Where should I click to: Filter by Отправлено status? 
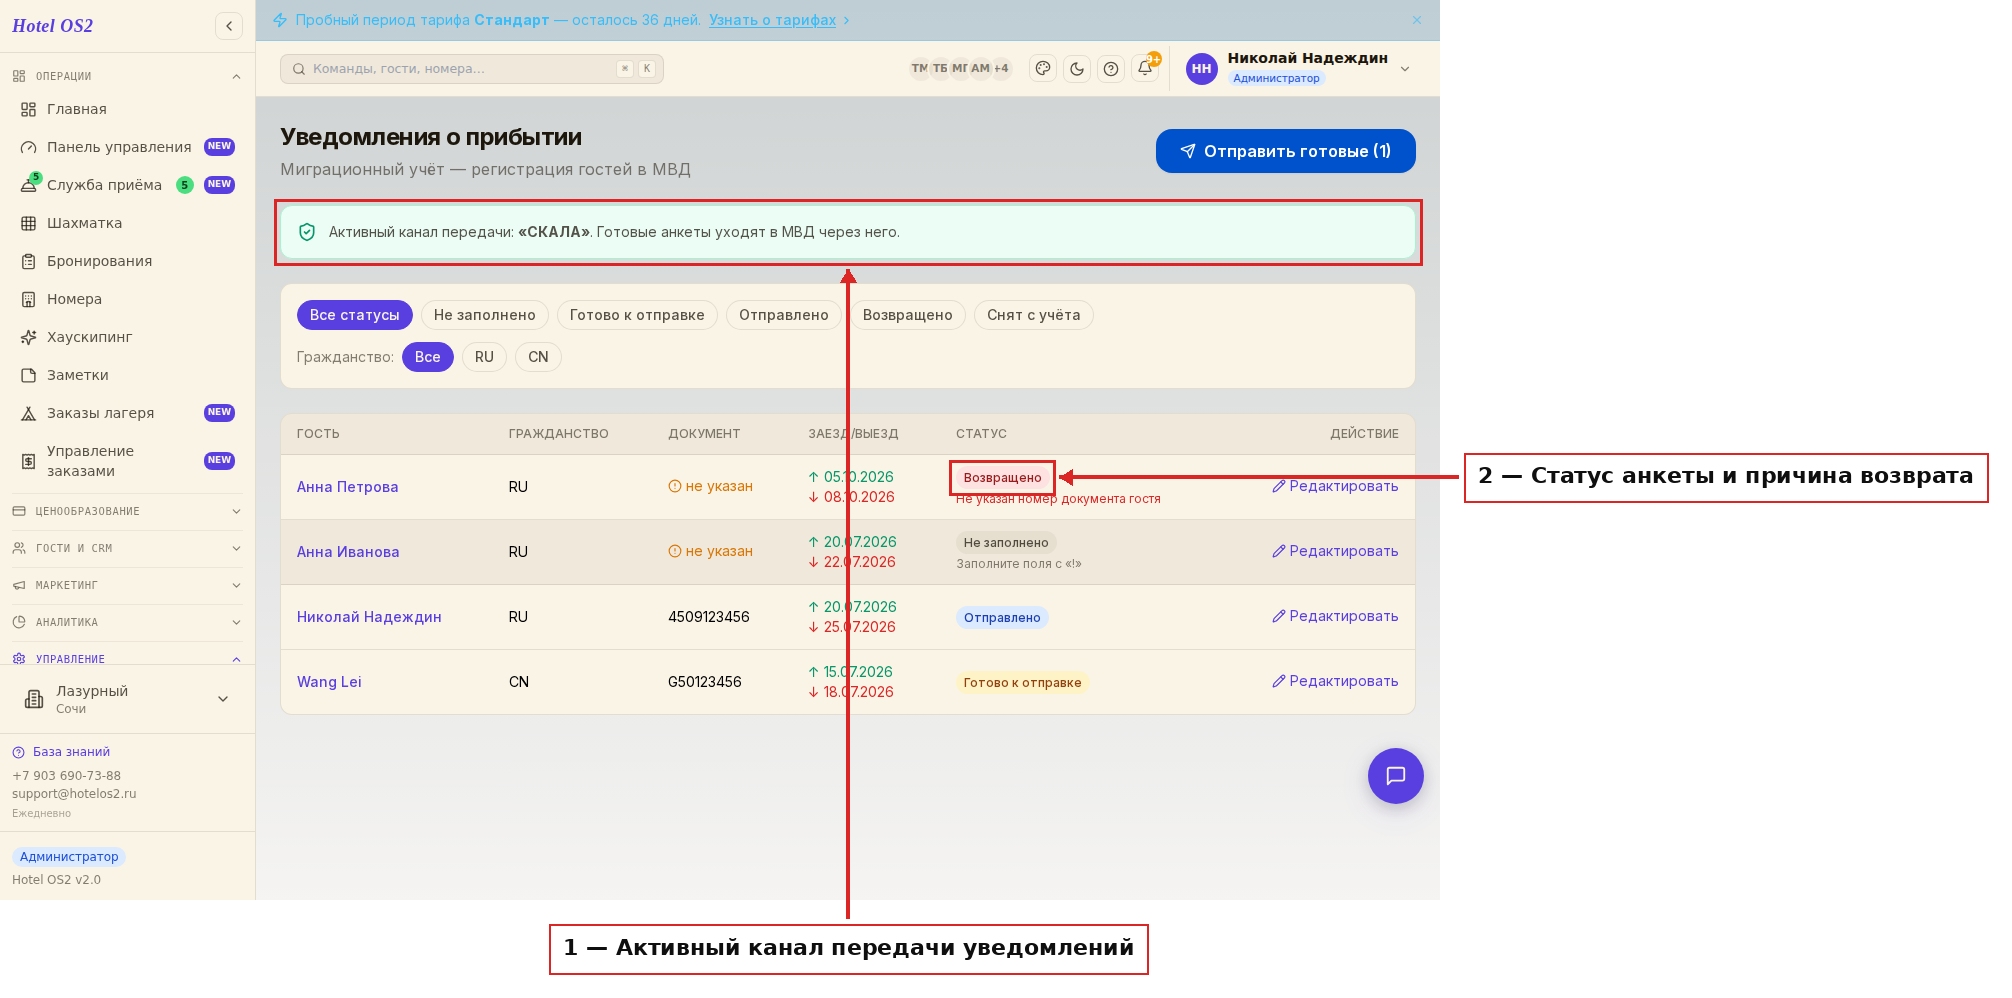tap(783, 315)
